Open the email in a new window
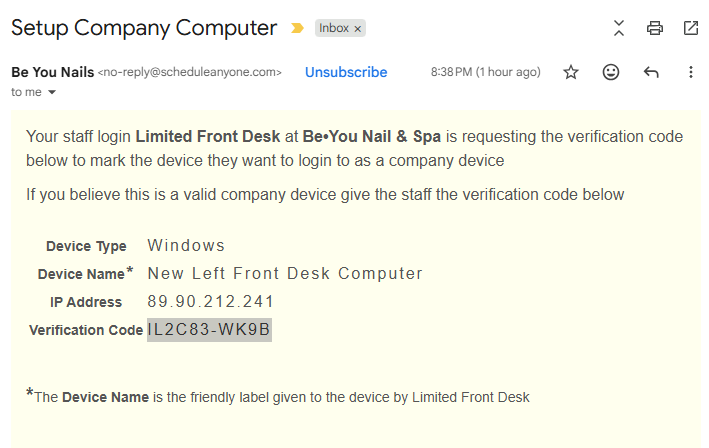This screenshot has width=709, height=448. pos(691,28)
